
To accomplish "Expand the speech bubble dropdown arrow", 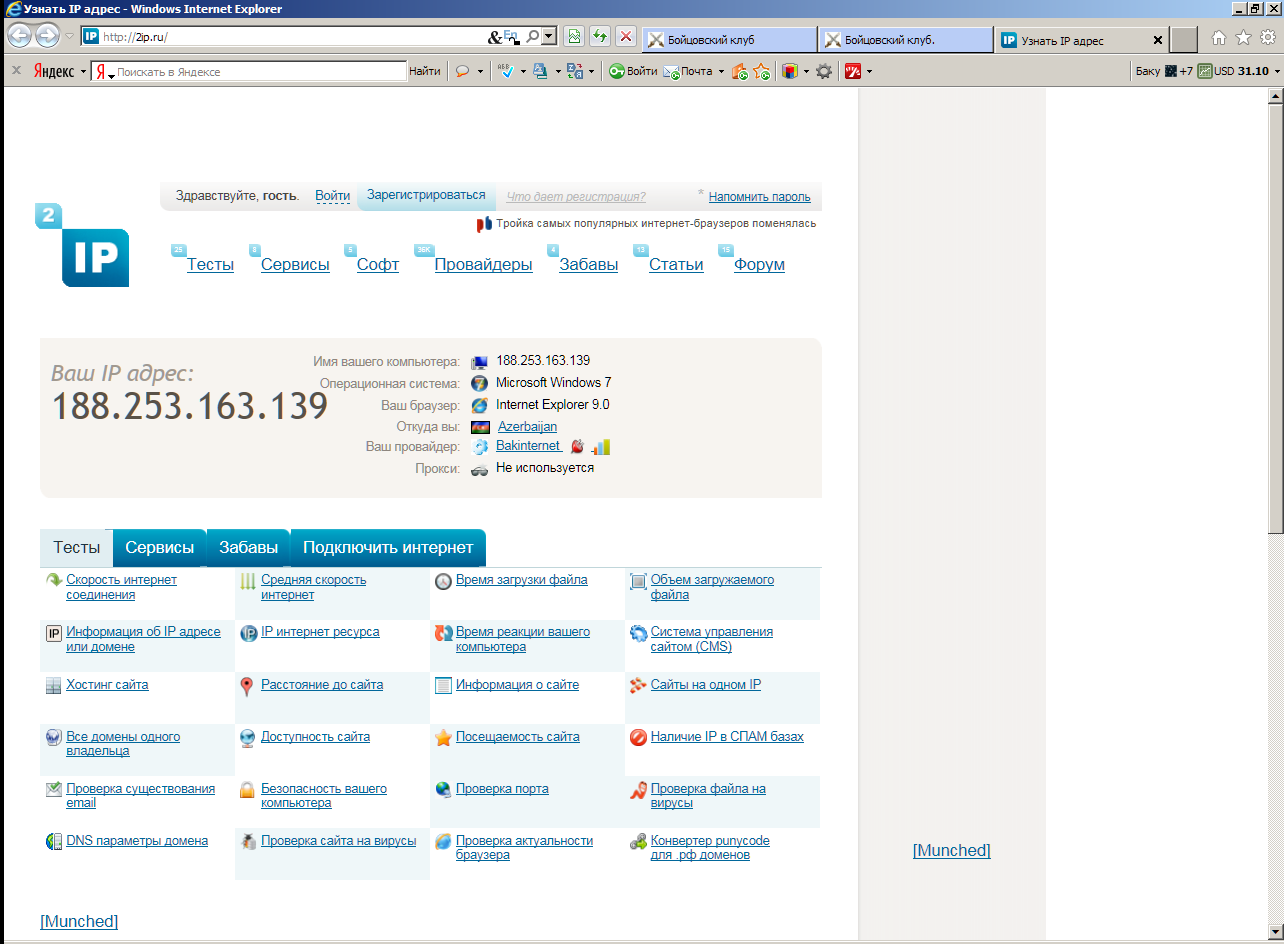I will pyautogui.click(x=480, y=72).
